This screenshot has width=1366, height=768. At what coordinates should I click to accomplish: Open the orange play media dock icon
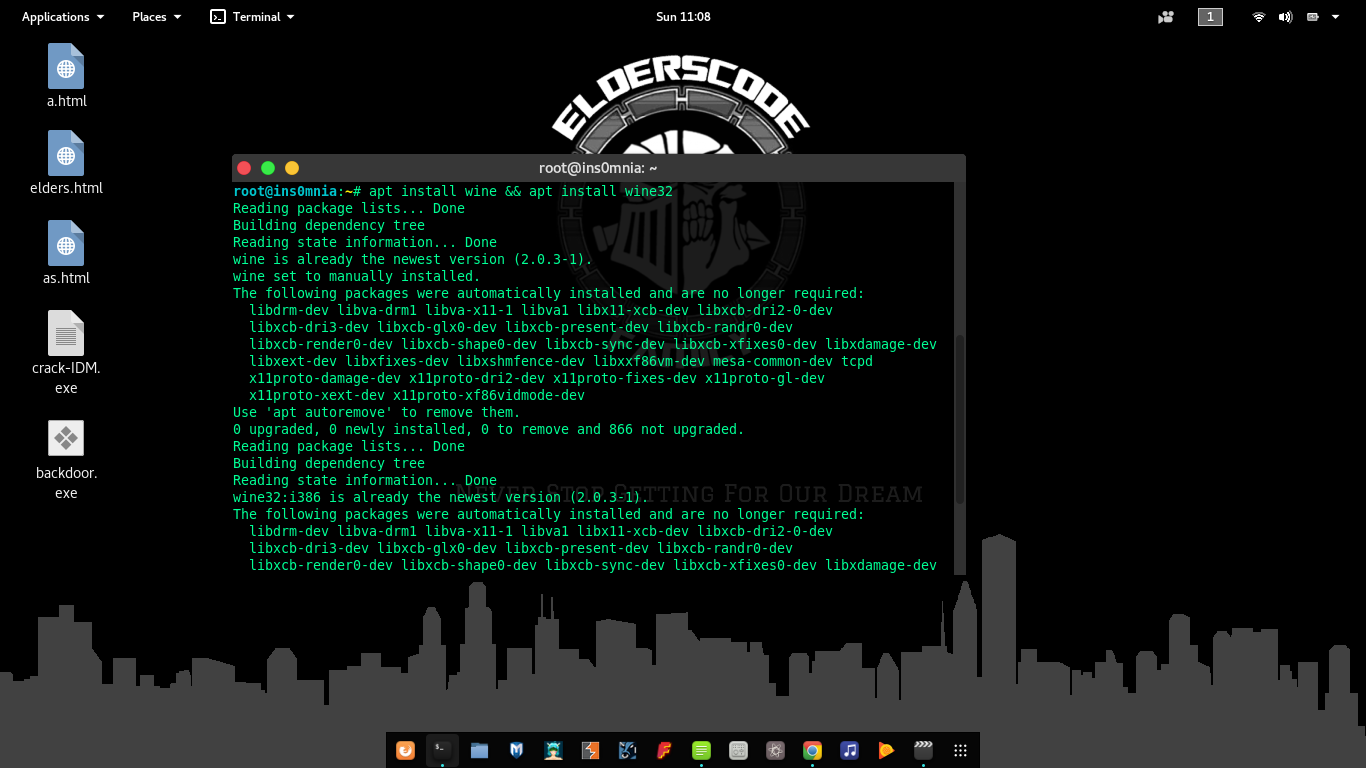point(886,750)
